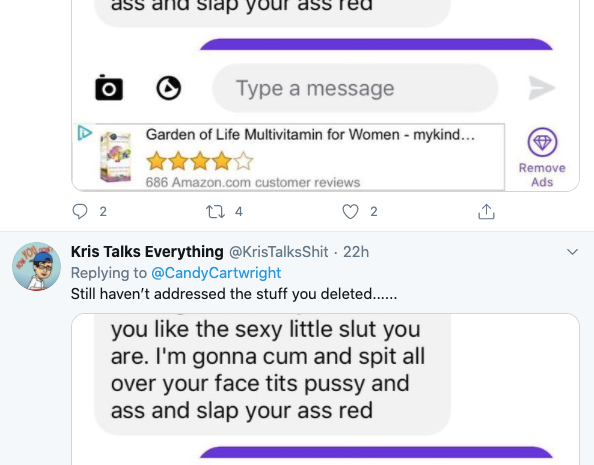Click the multivitamin product thumbnail in ad
This screenshot has width=594, height=465.
tap(116, 157)
